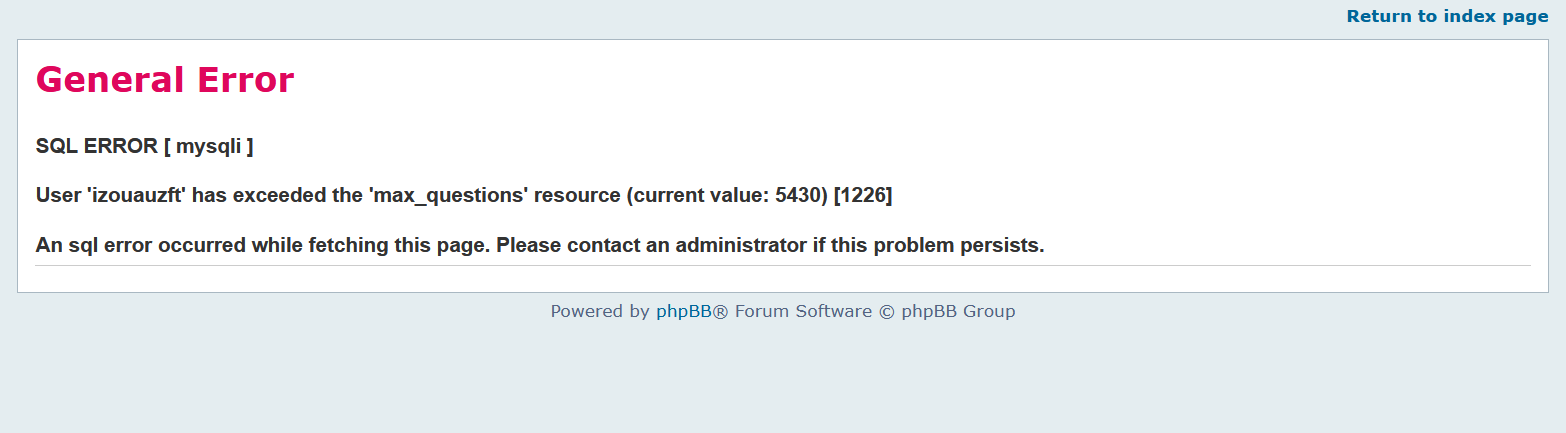Click the copyright symbol in the footer
The height and width of the screenshot is (433, 1566).
coord(887,311)
